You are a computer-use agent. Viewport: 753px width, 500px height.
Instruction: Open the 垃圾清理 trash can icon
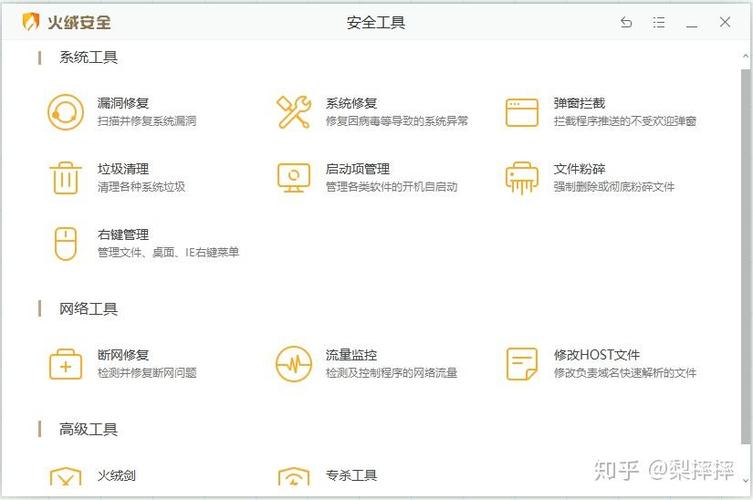65,178
